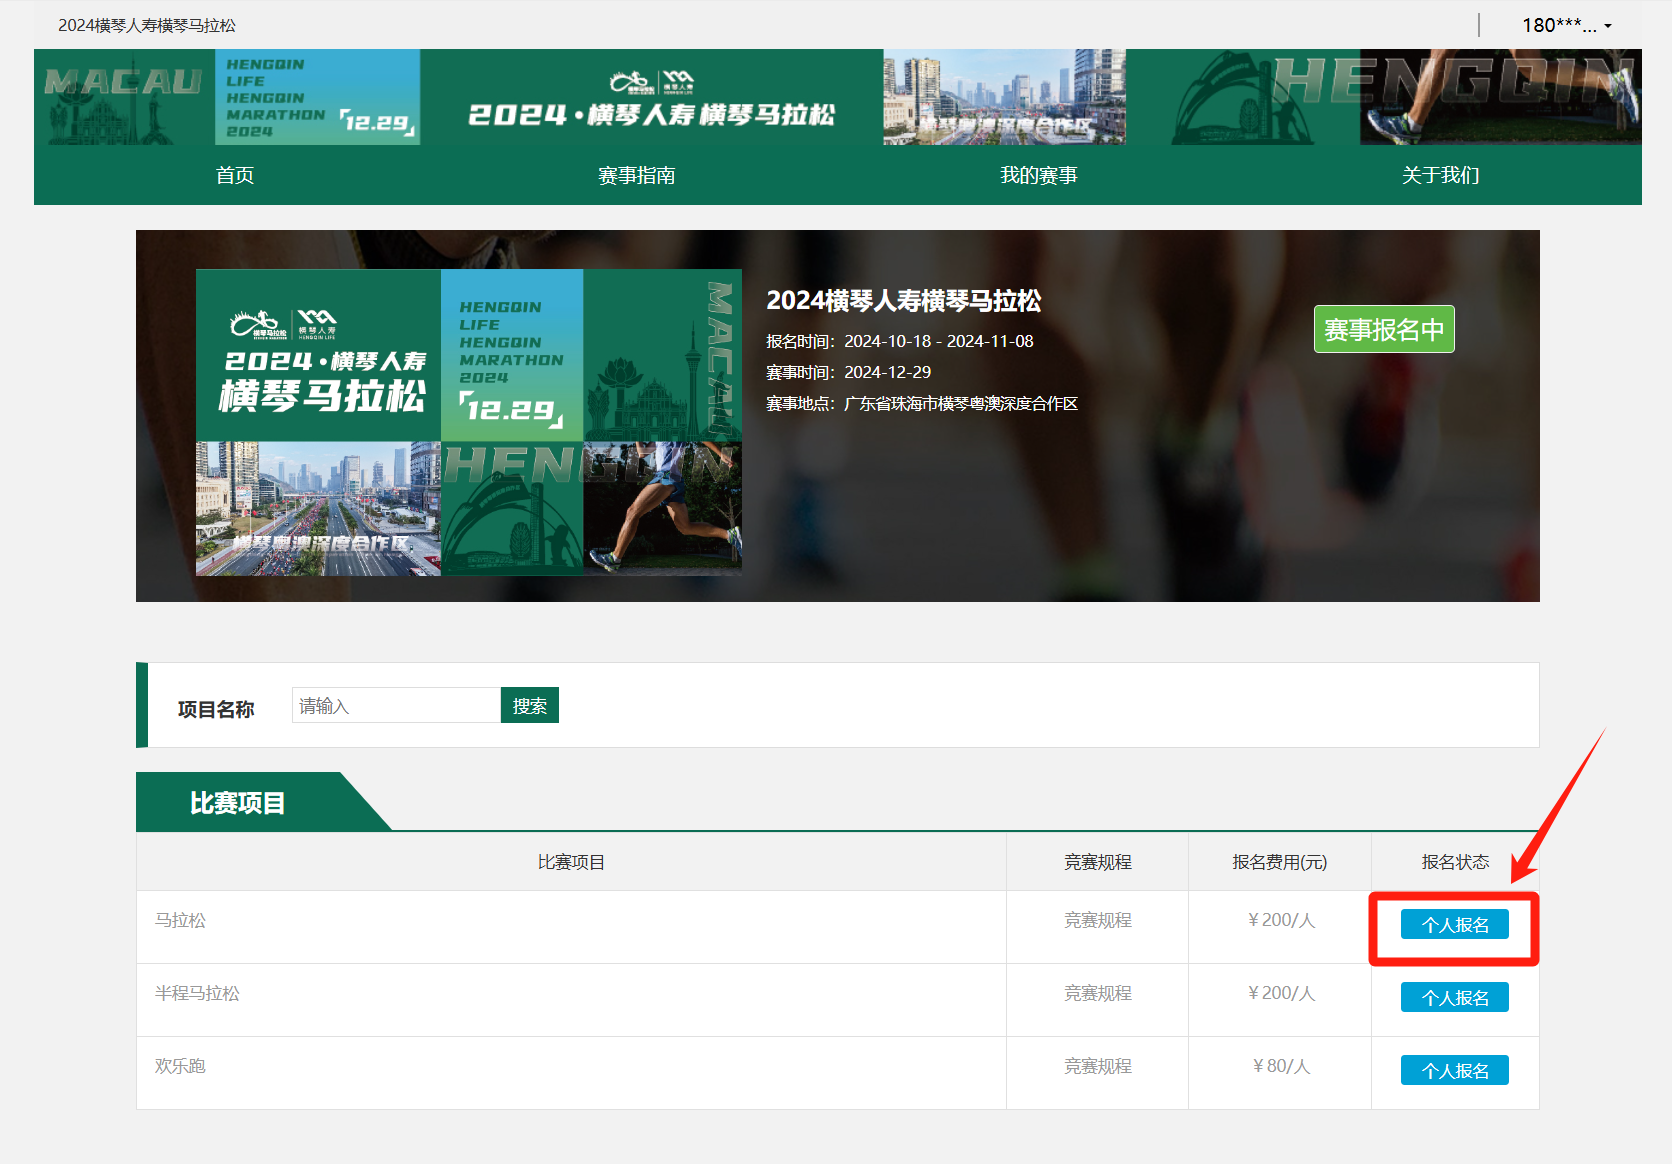This screenshot has width=1672, height=1164.
Task: Open the 关于我们 tab
Action: 1440,175
